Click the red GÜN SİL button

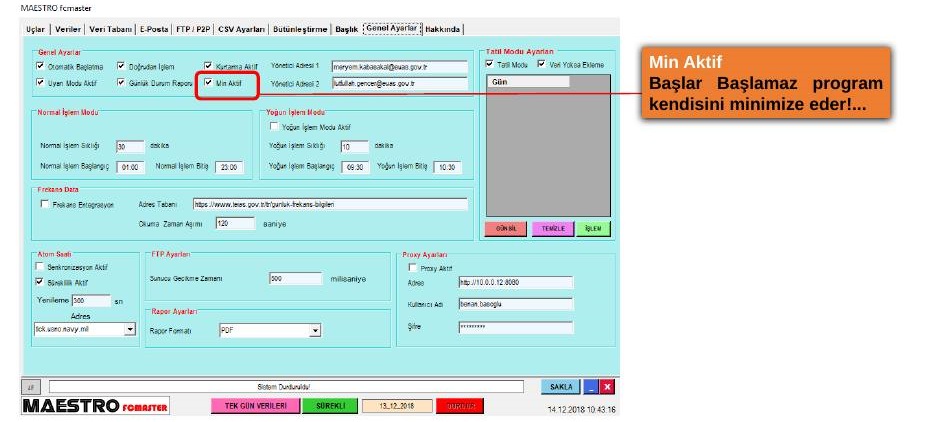pos(506,229)
